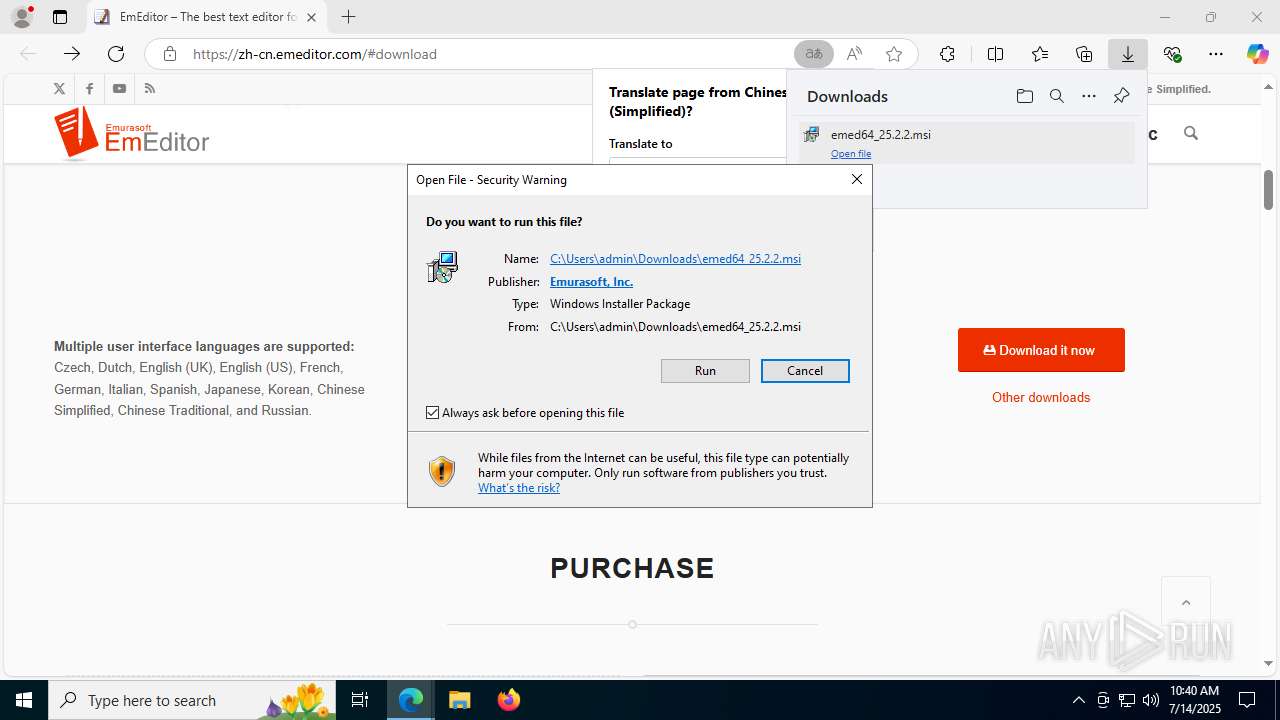Open the Favorites list icon

tap(1040, 54)
